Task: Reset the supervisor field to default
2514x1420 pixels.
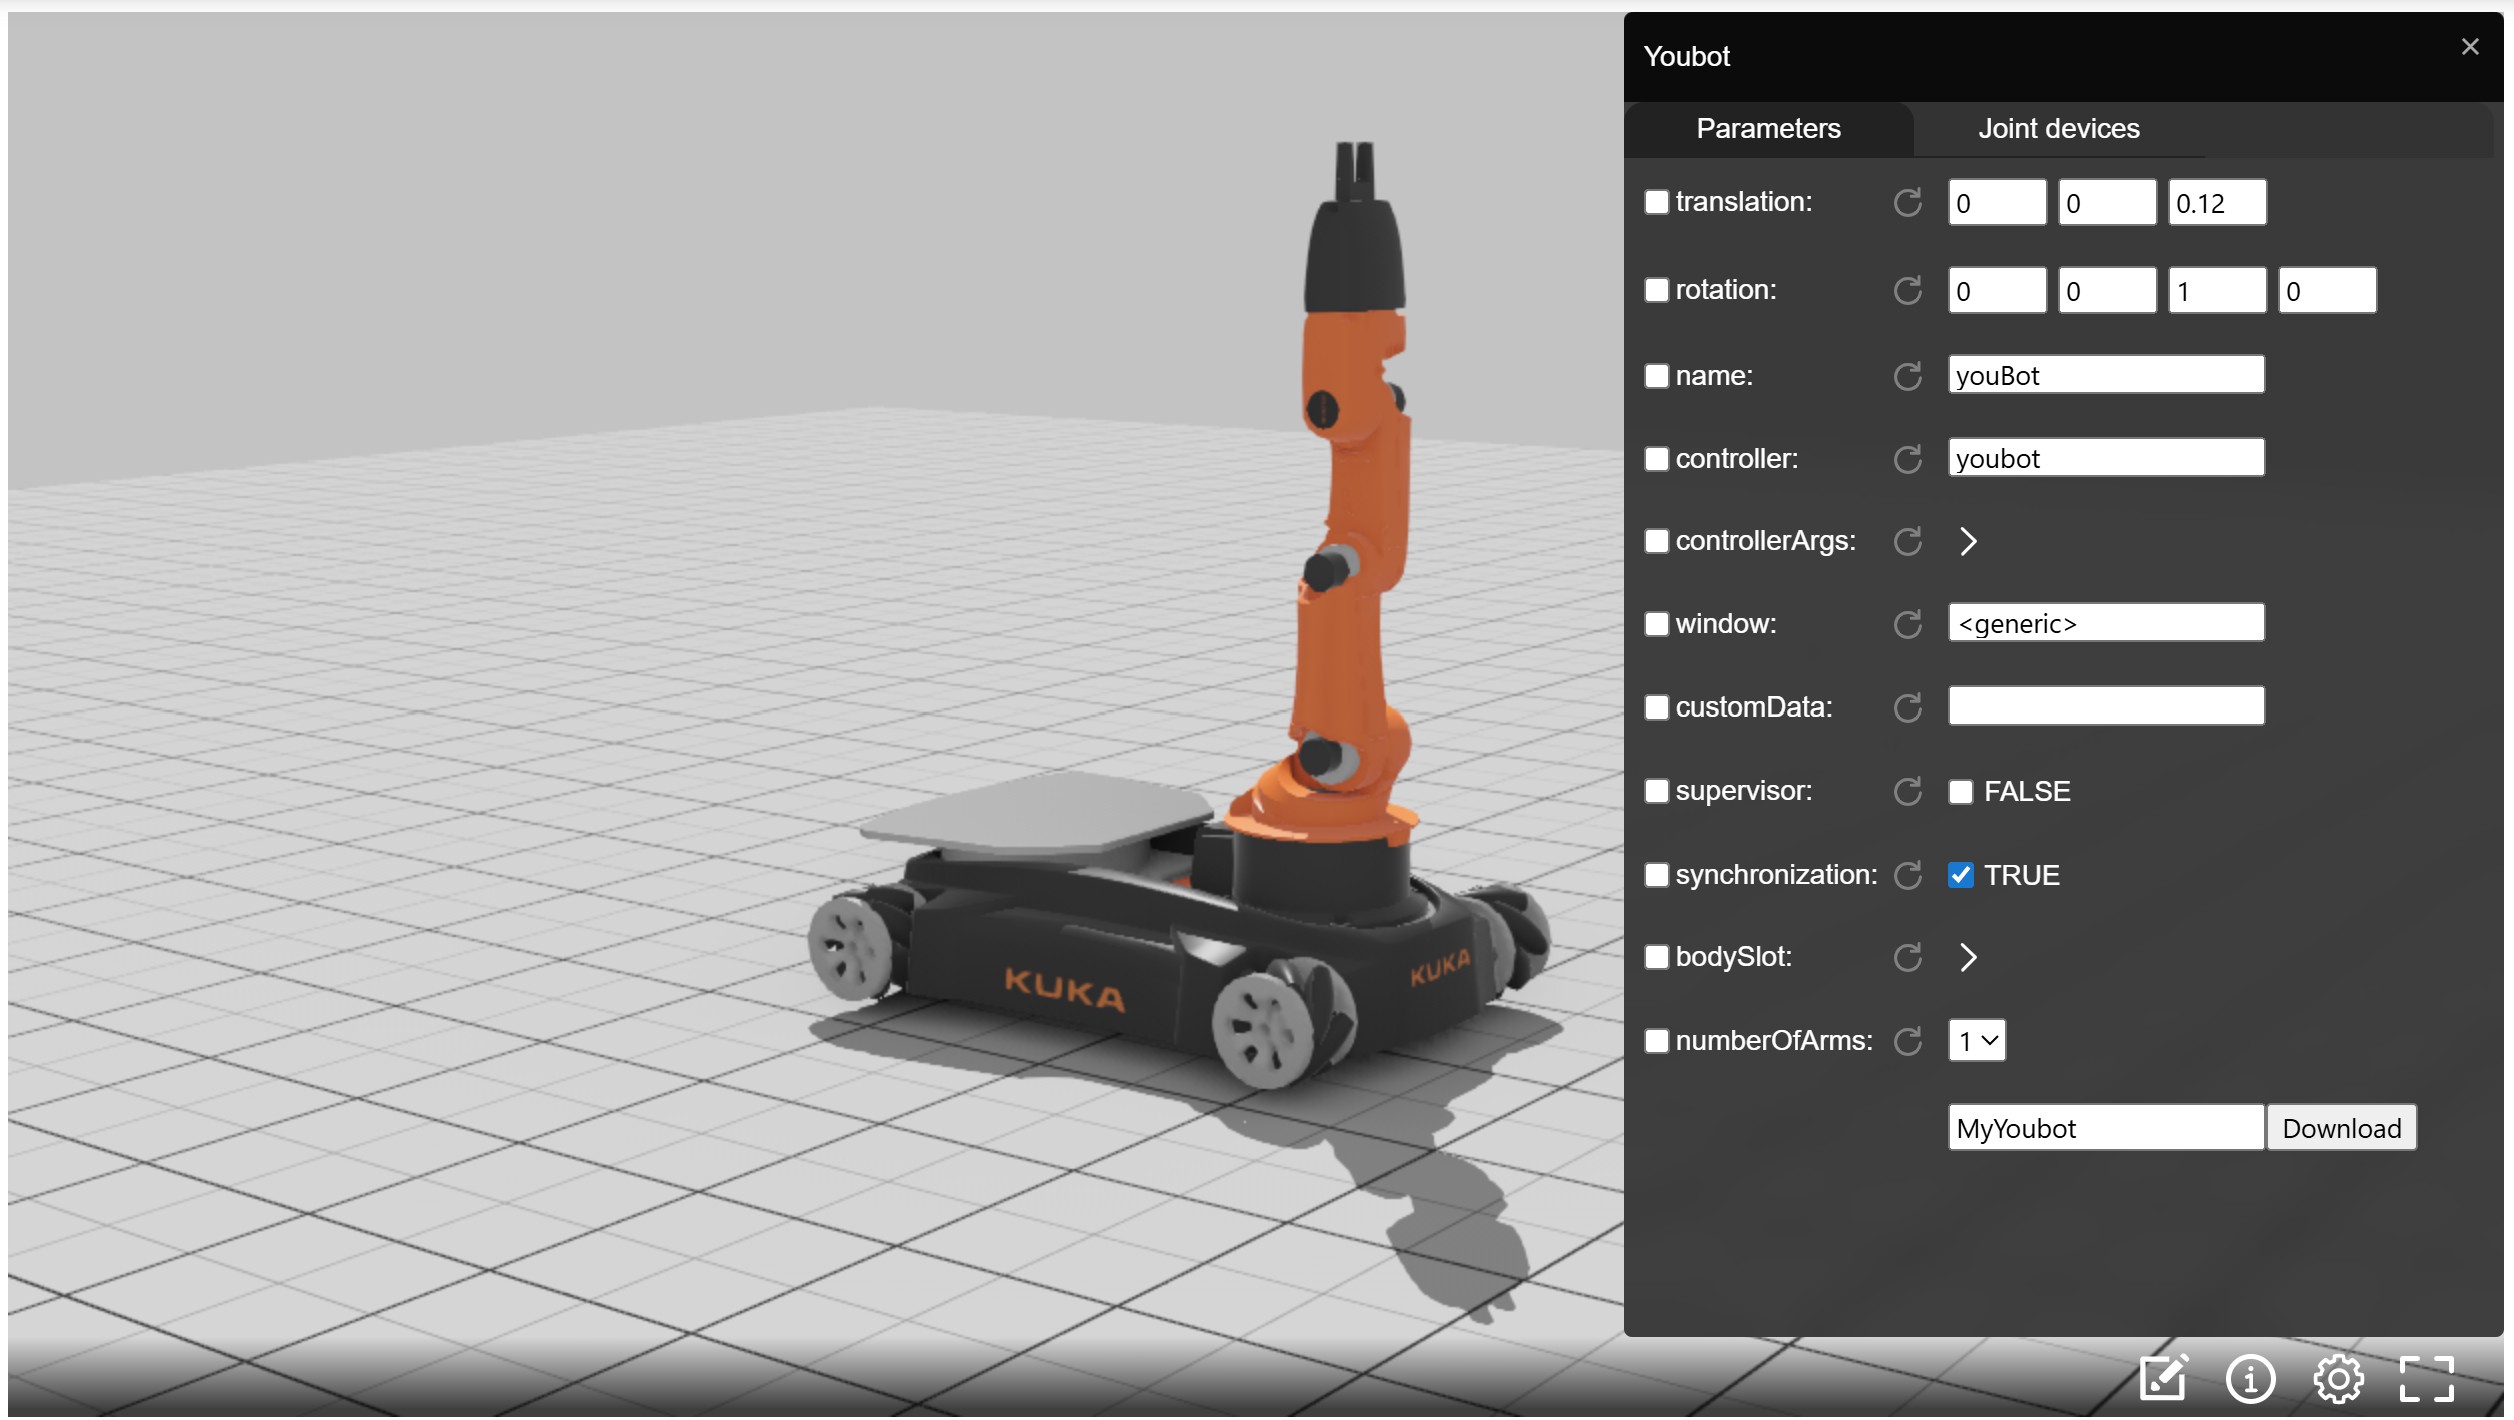Action: click(1908, 792)
